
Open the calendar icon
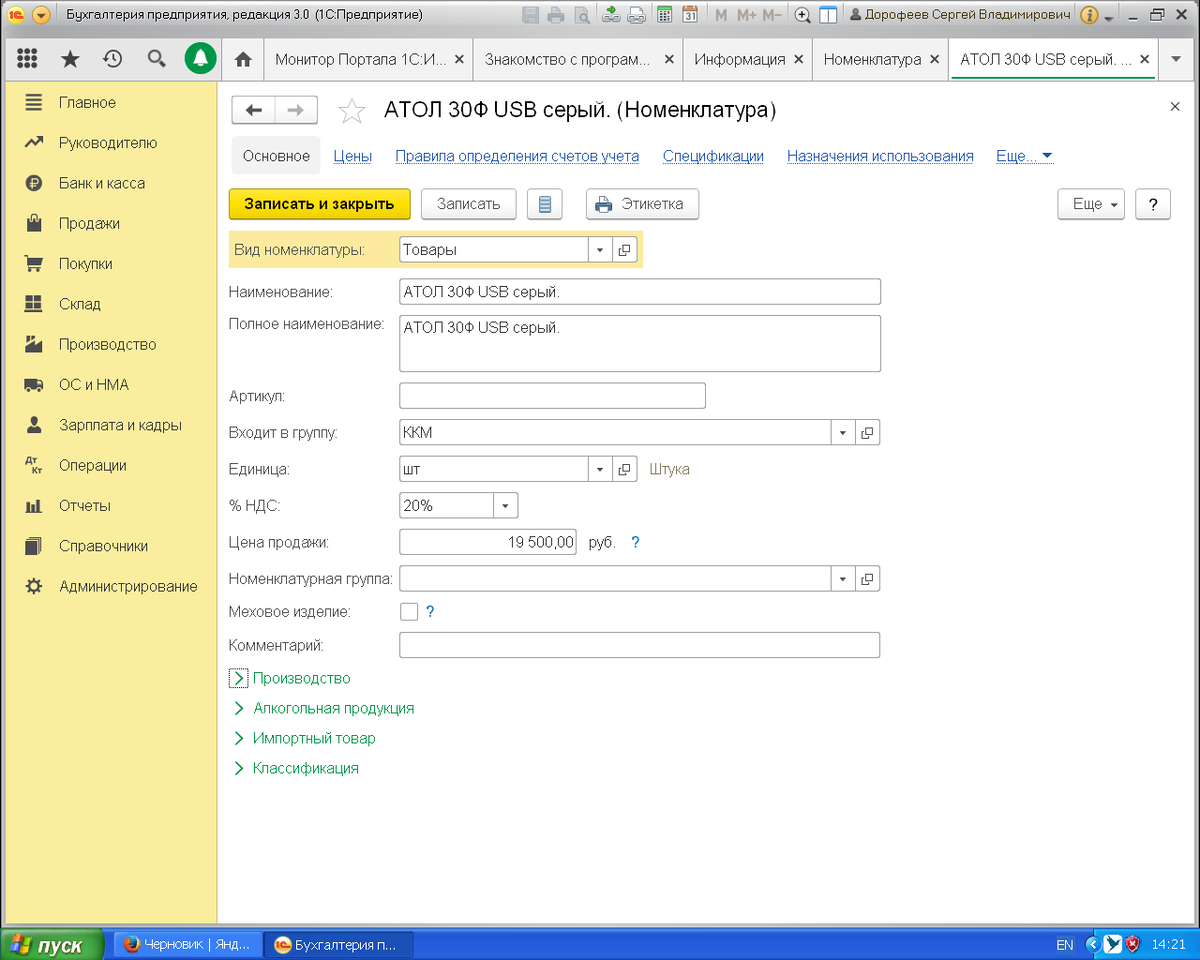[x=690, y=16]
